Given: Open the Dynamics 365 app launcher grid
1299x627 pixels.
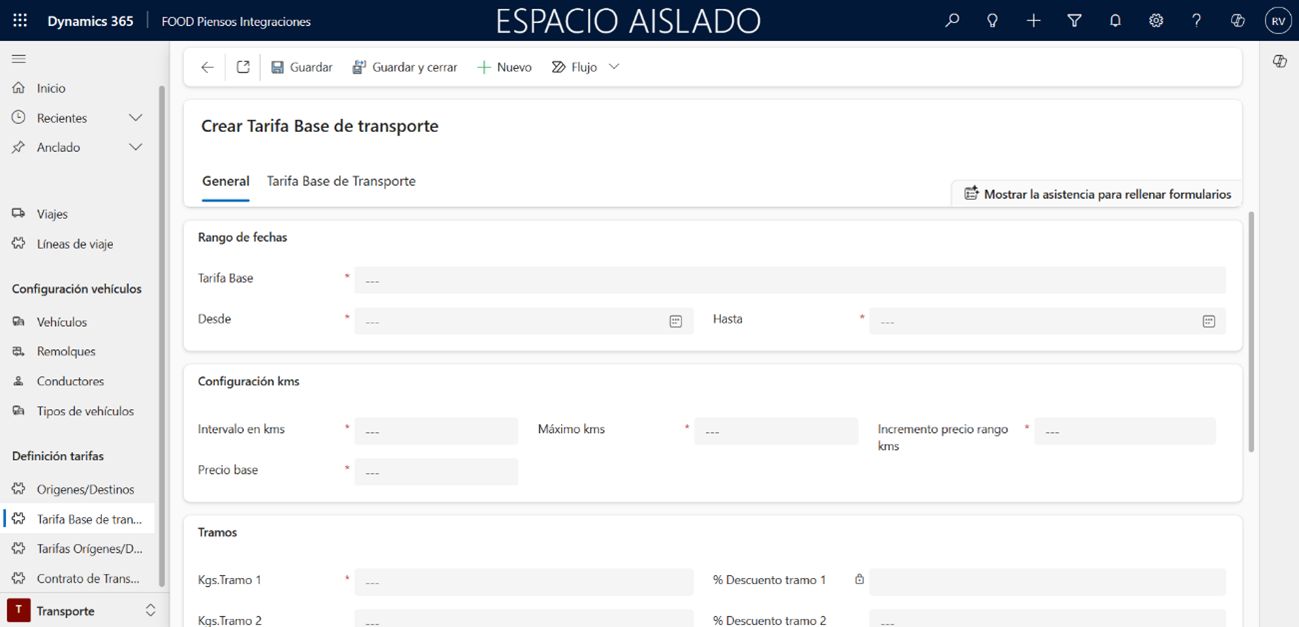Looking at the screenshot, I should pos(20,20).
